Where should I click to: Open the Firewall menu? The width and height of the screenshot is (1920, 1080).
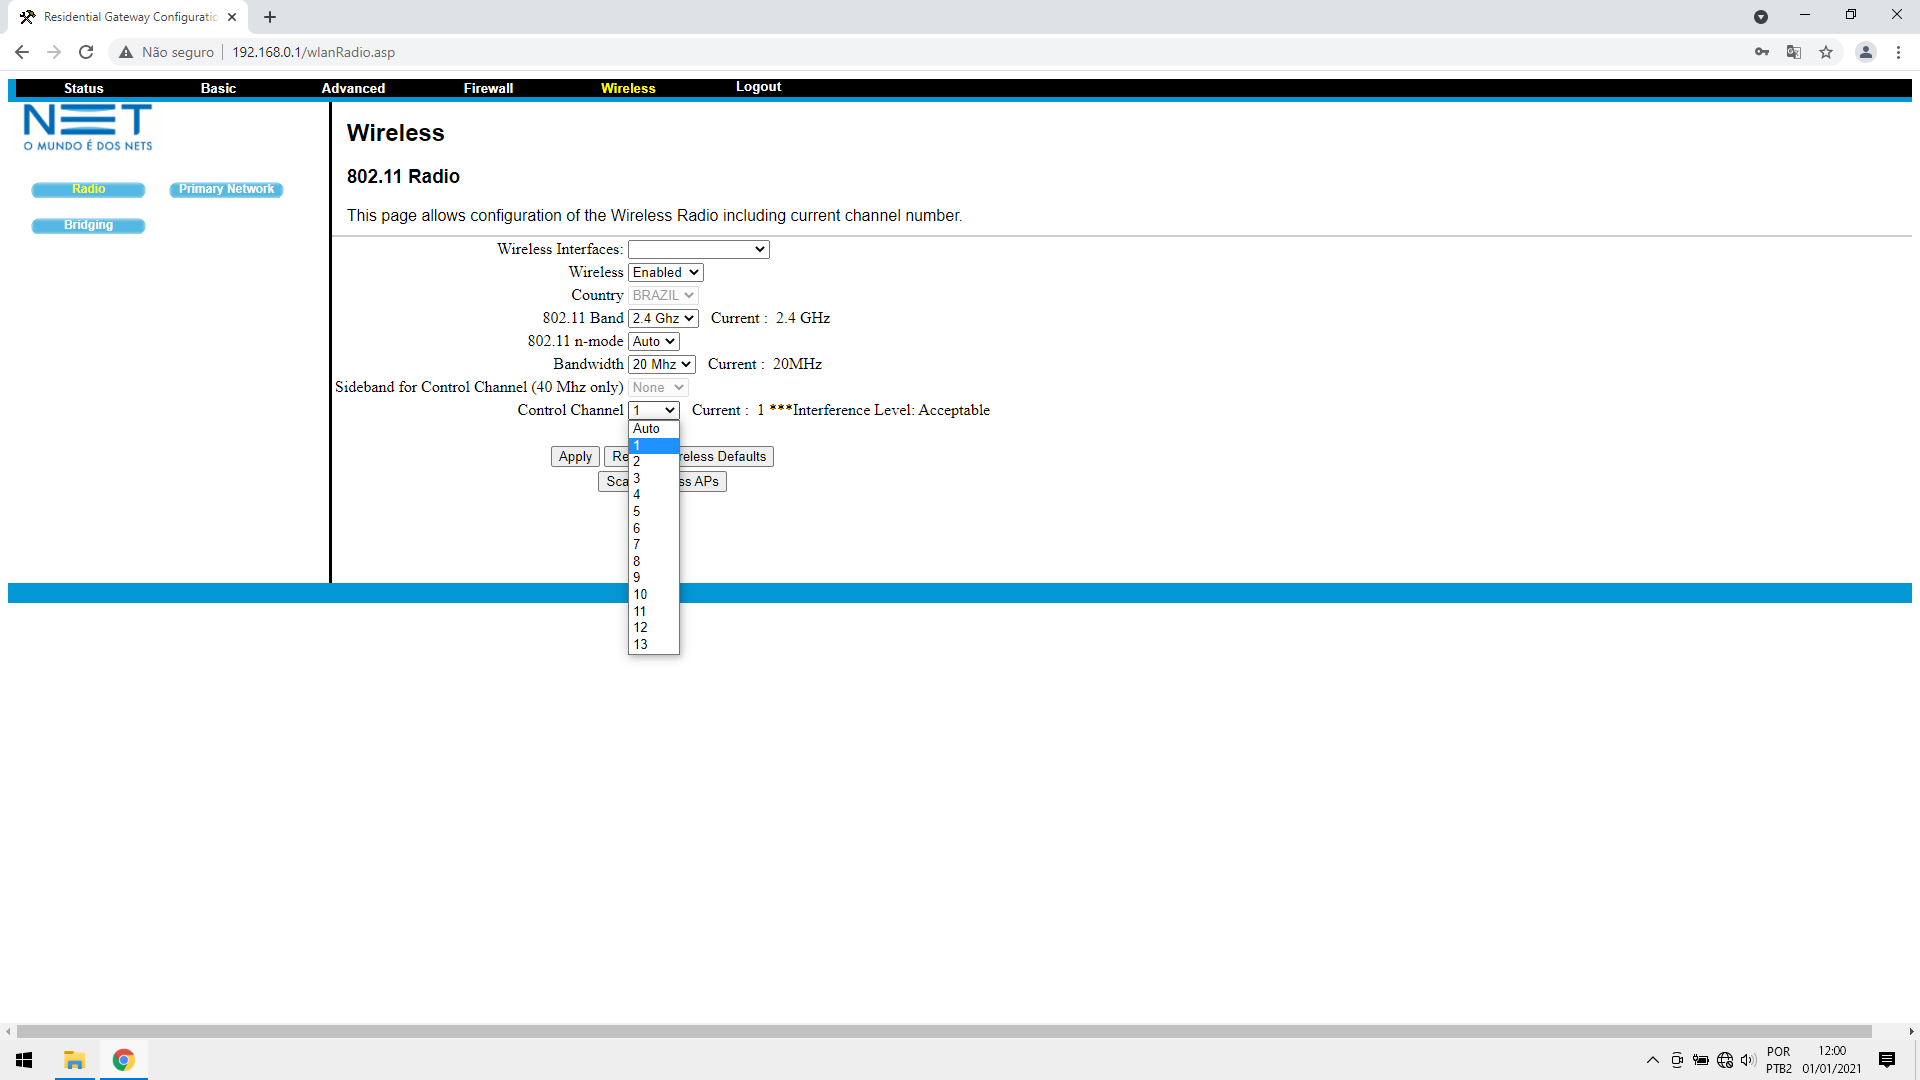[488, 88]
